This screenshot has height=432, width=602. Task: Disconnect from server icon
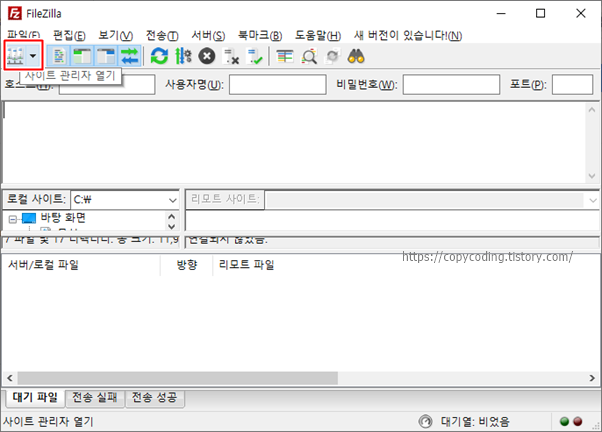(x=231, y=56)
